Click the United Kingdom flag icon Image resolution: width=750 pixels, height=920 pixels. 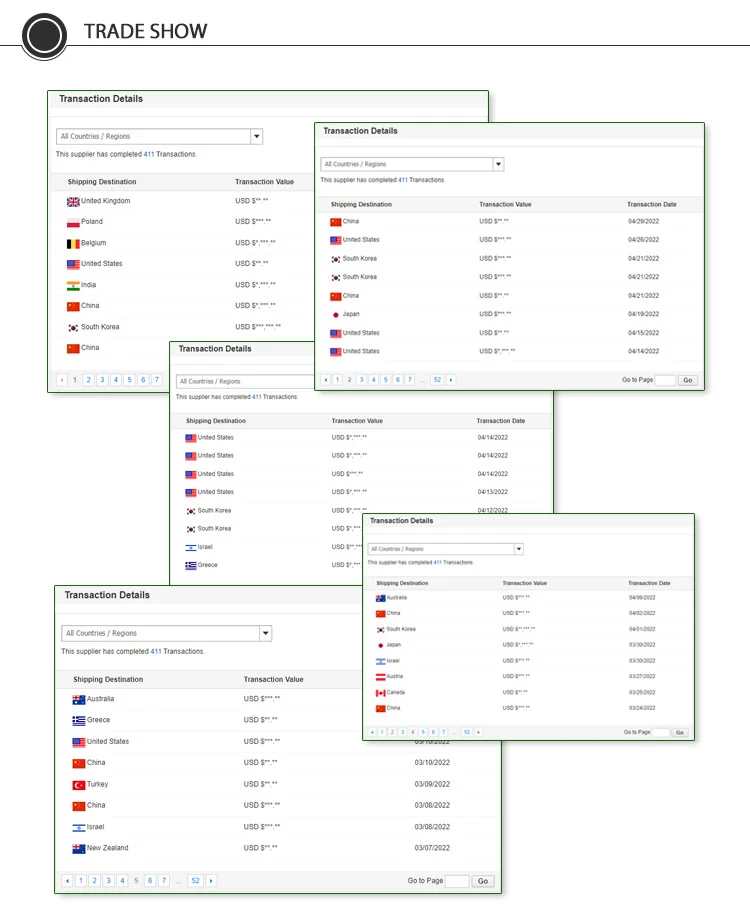(x=73, y=201)
